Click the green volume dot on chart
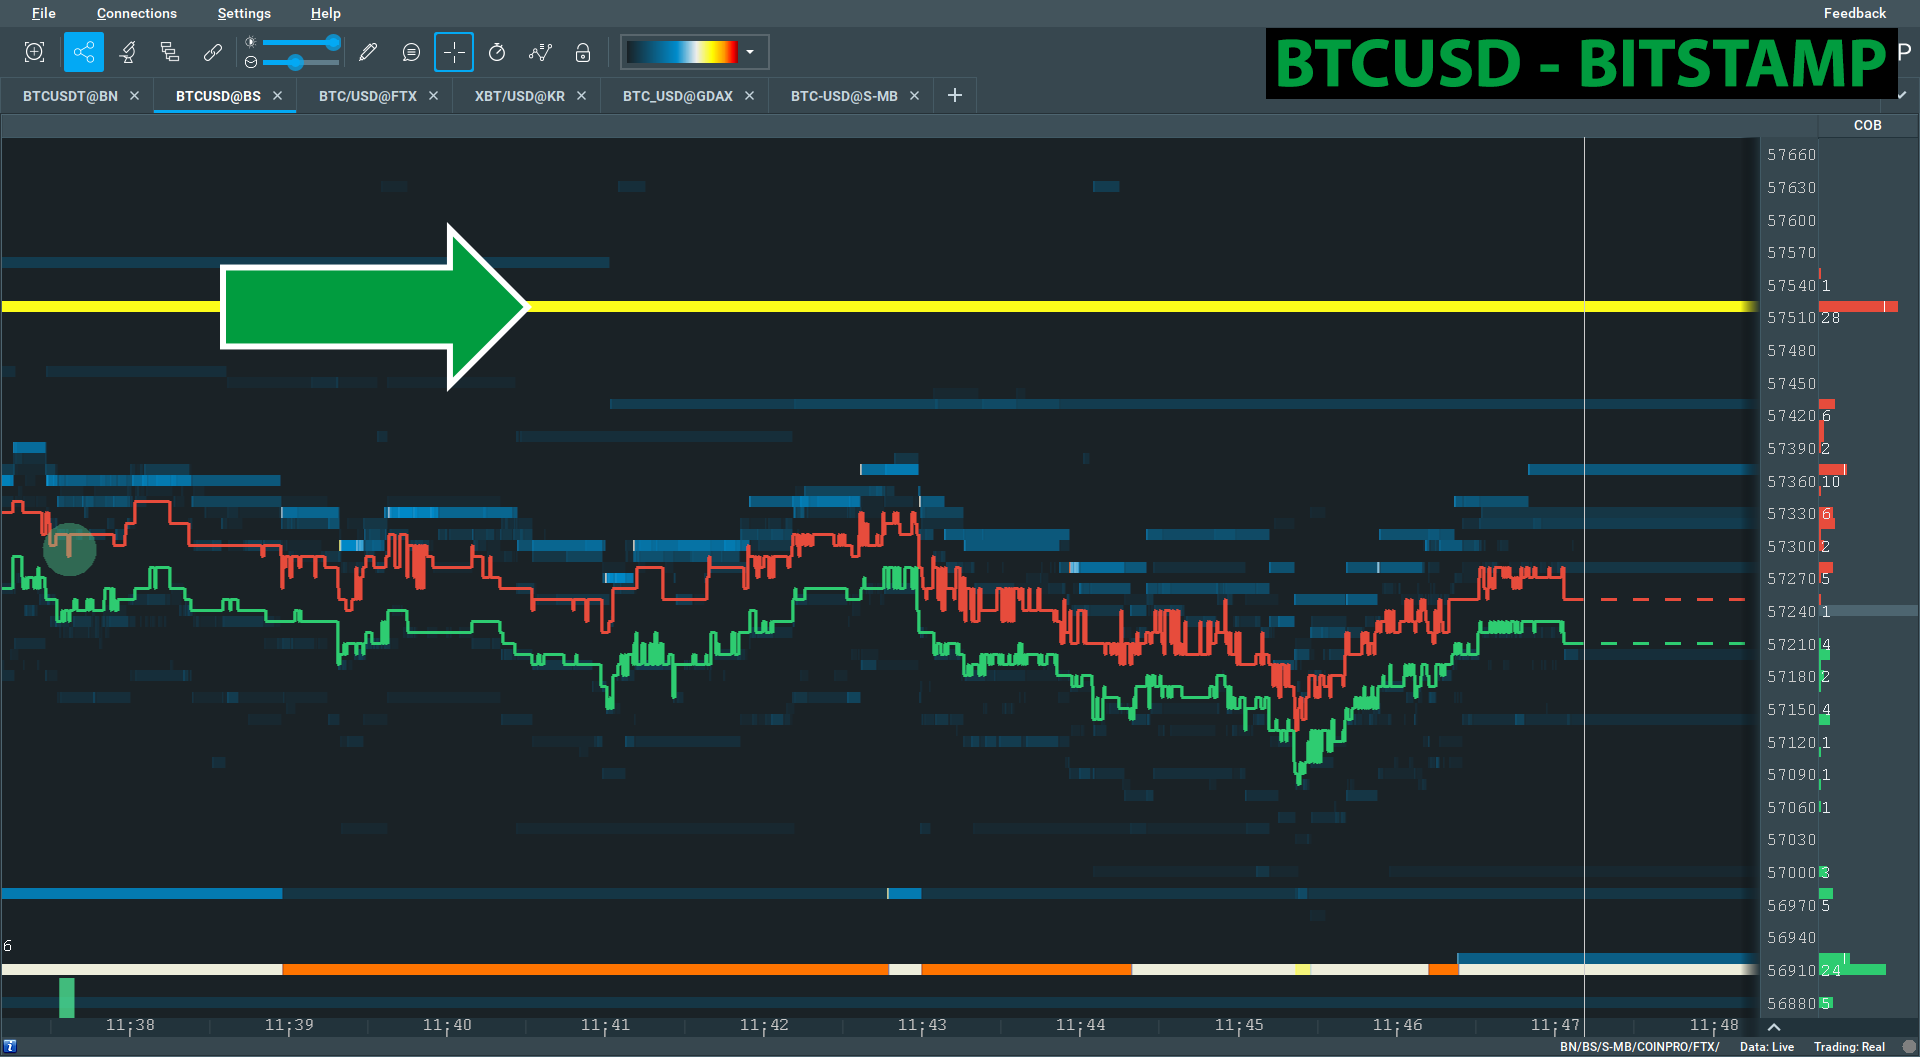Image resolution: width=1920 pixels, height=1057 pixels. click(x=69, y=549)
